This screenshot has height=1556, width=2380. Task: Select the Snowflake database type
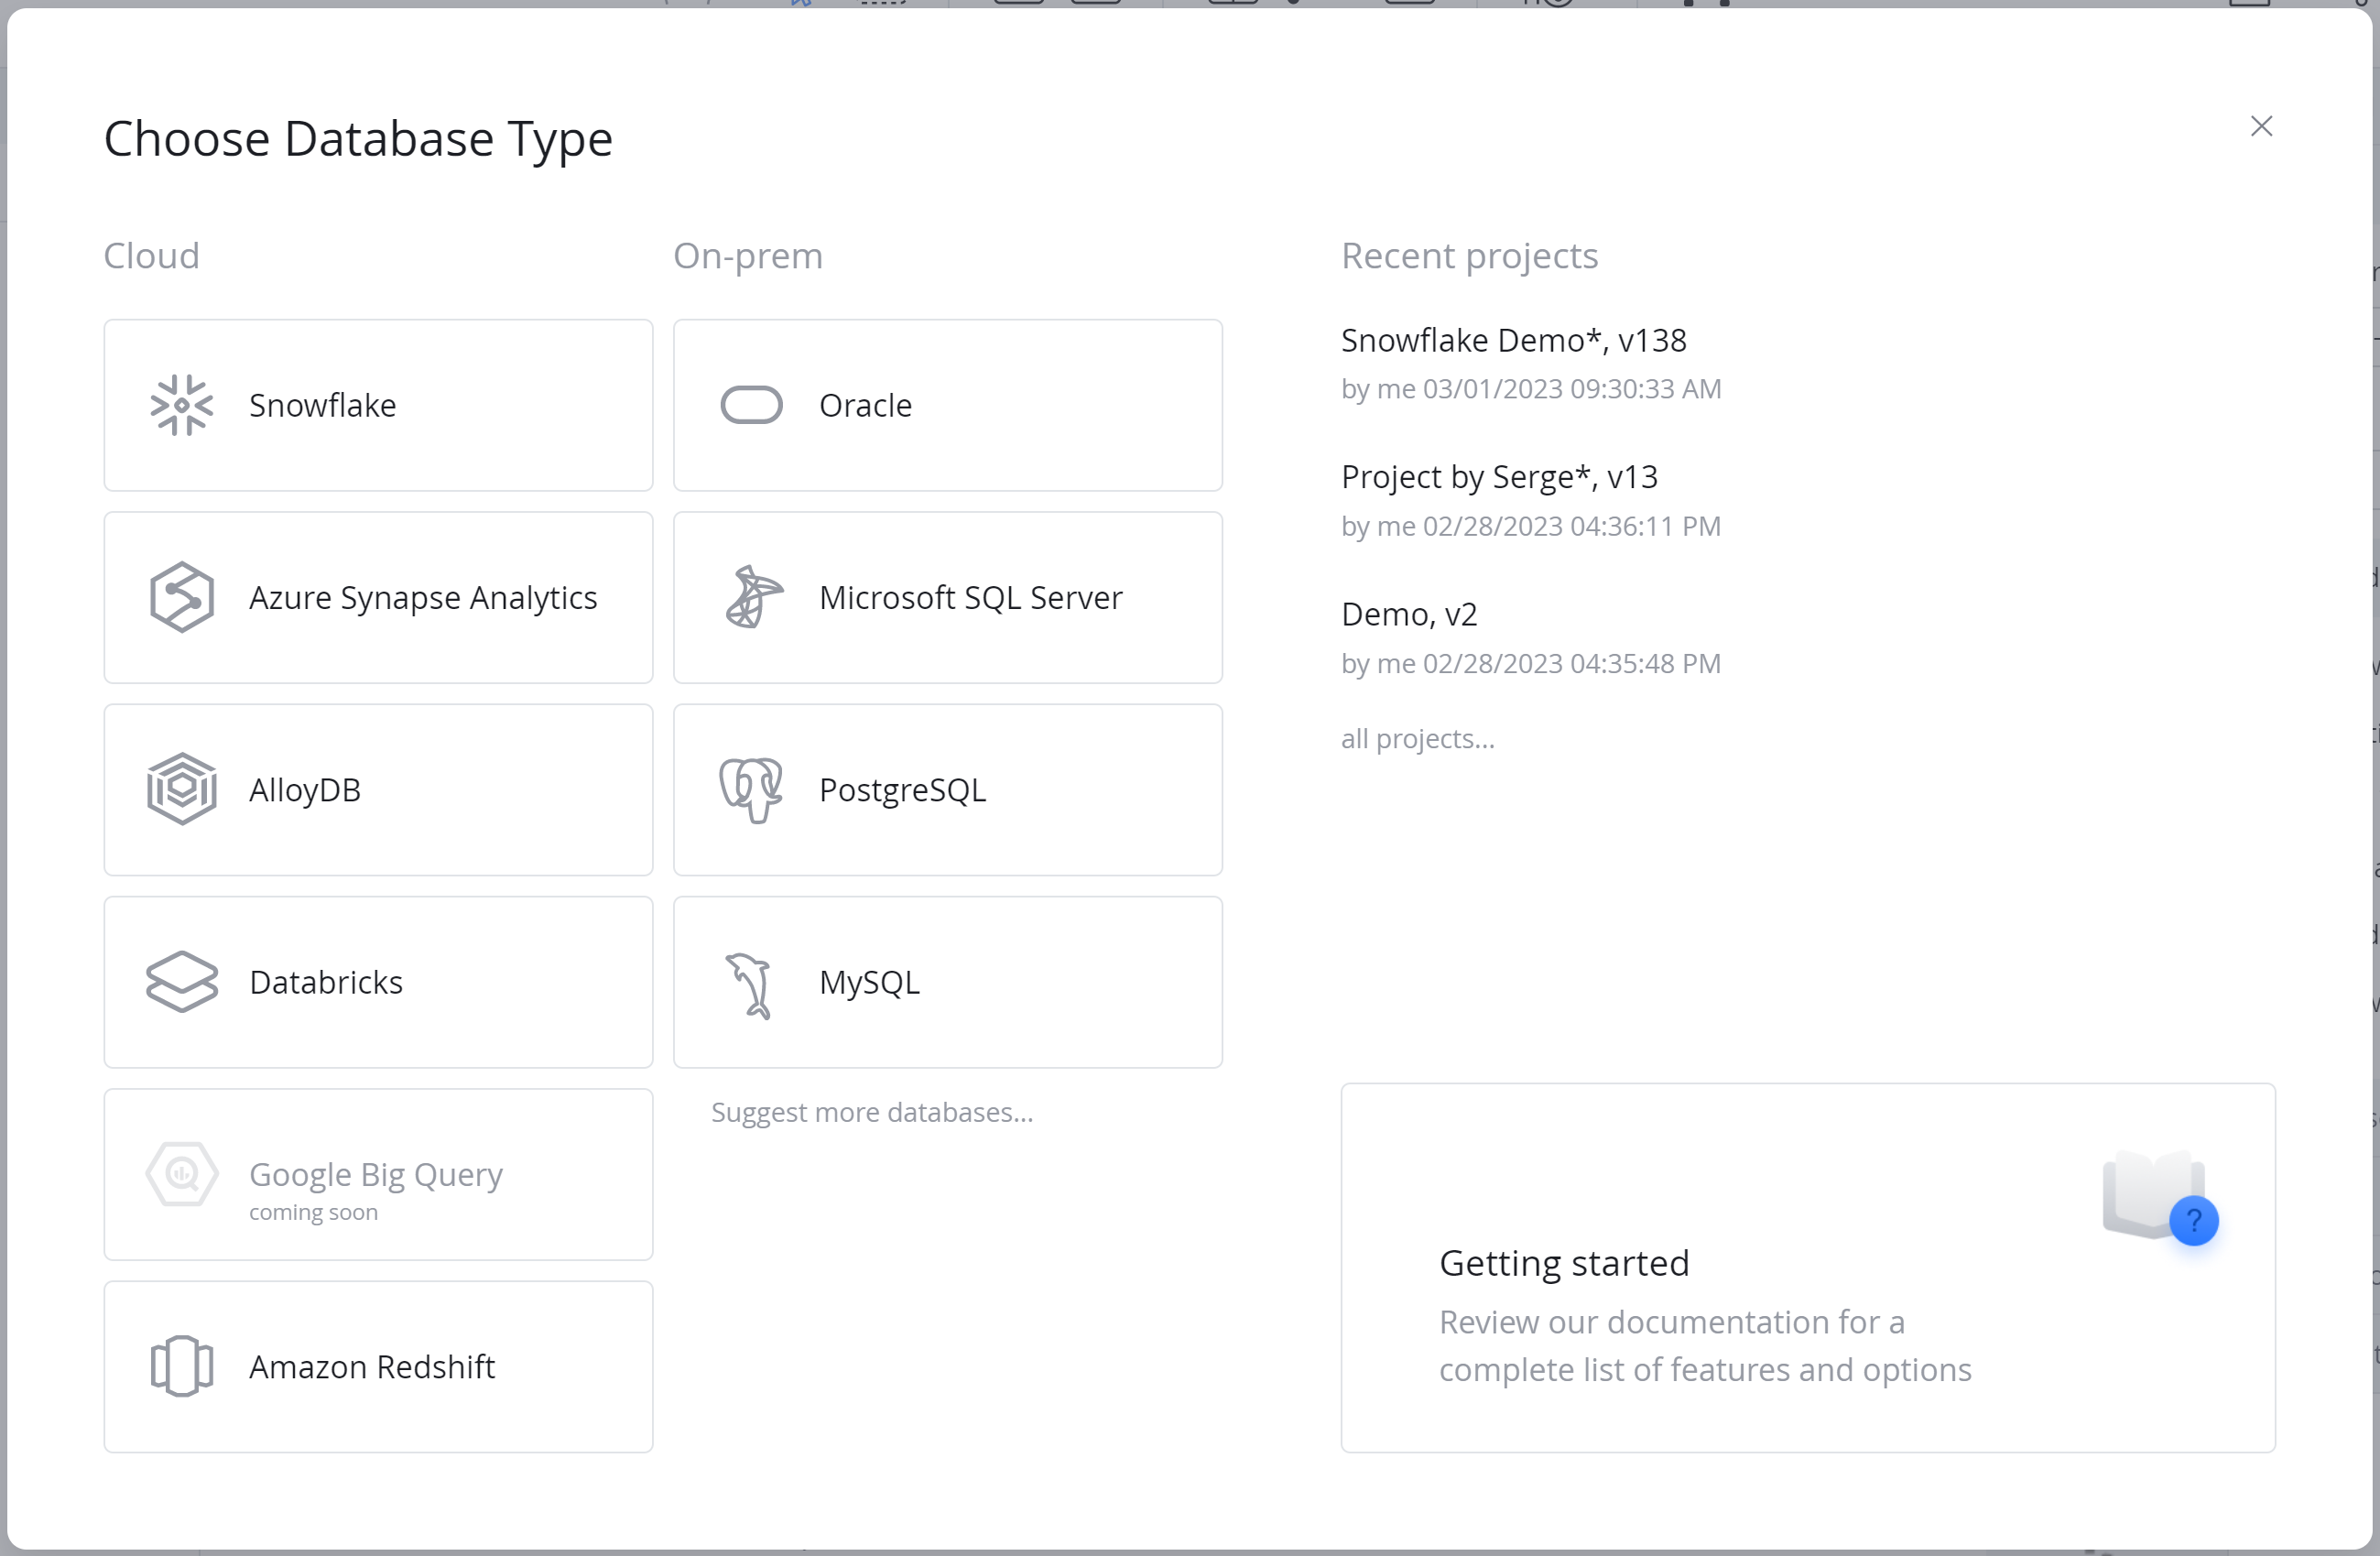[378, 404]
